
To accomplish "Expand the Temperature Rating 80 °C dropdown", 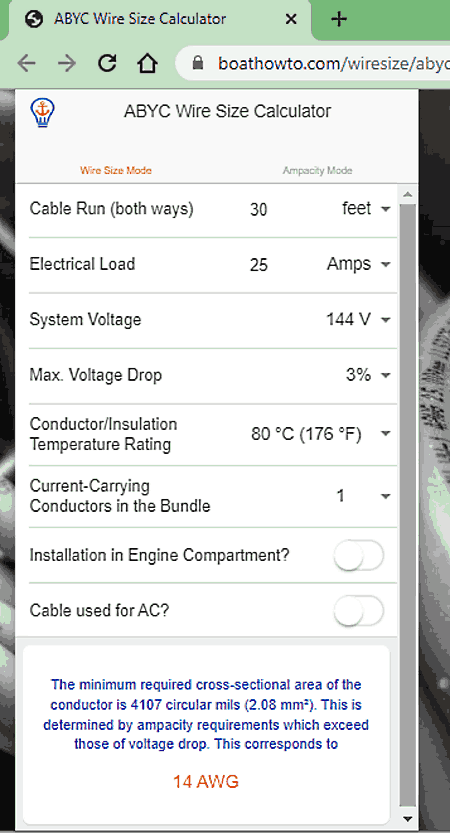I will click(x=321, y=434).
